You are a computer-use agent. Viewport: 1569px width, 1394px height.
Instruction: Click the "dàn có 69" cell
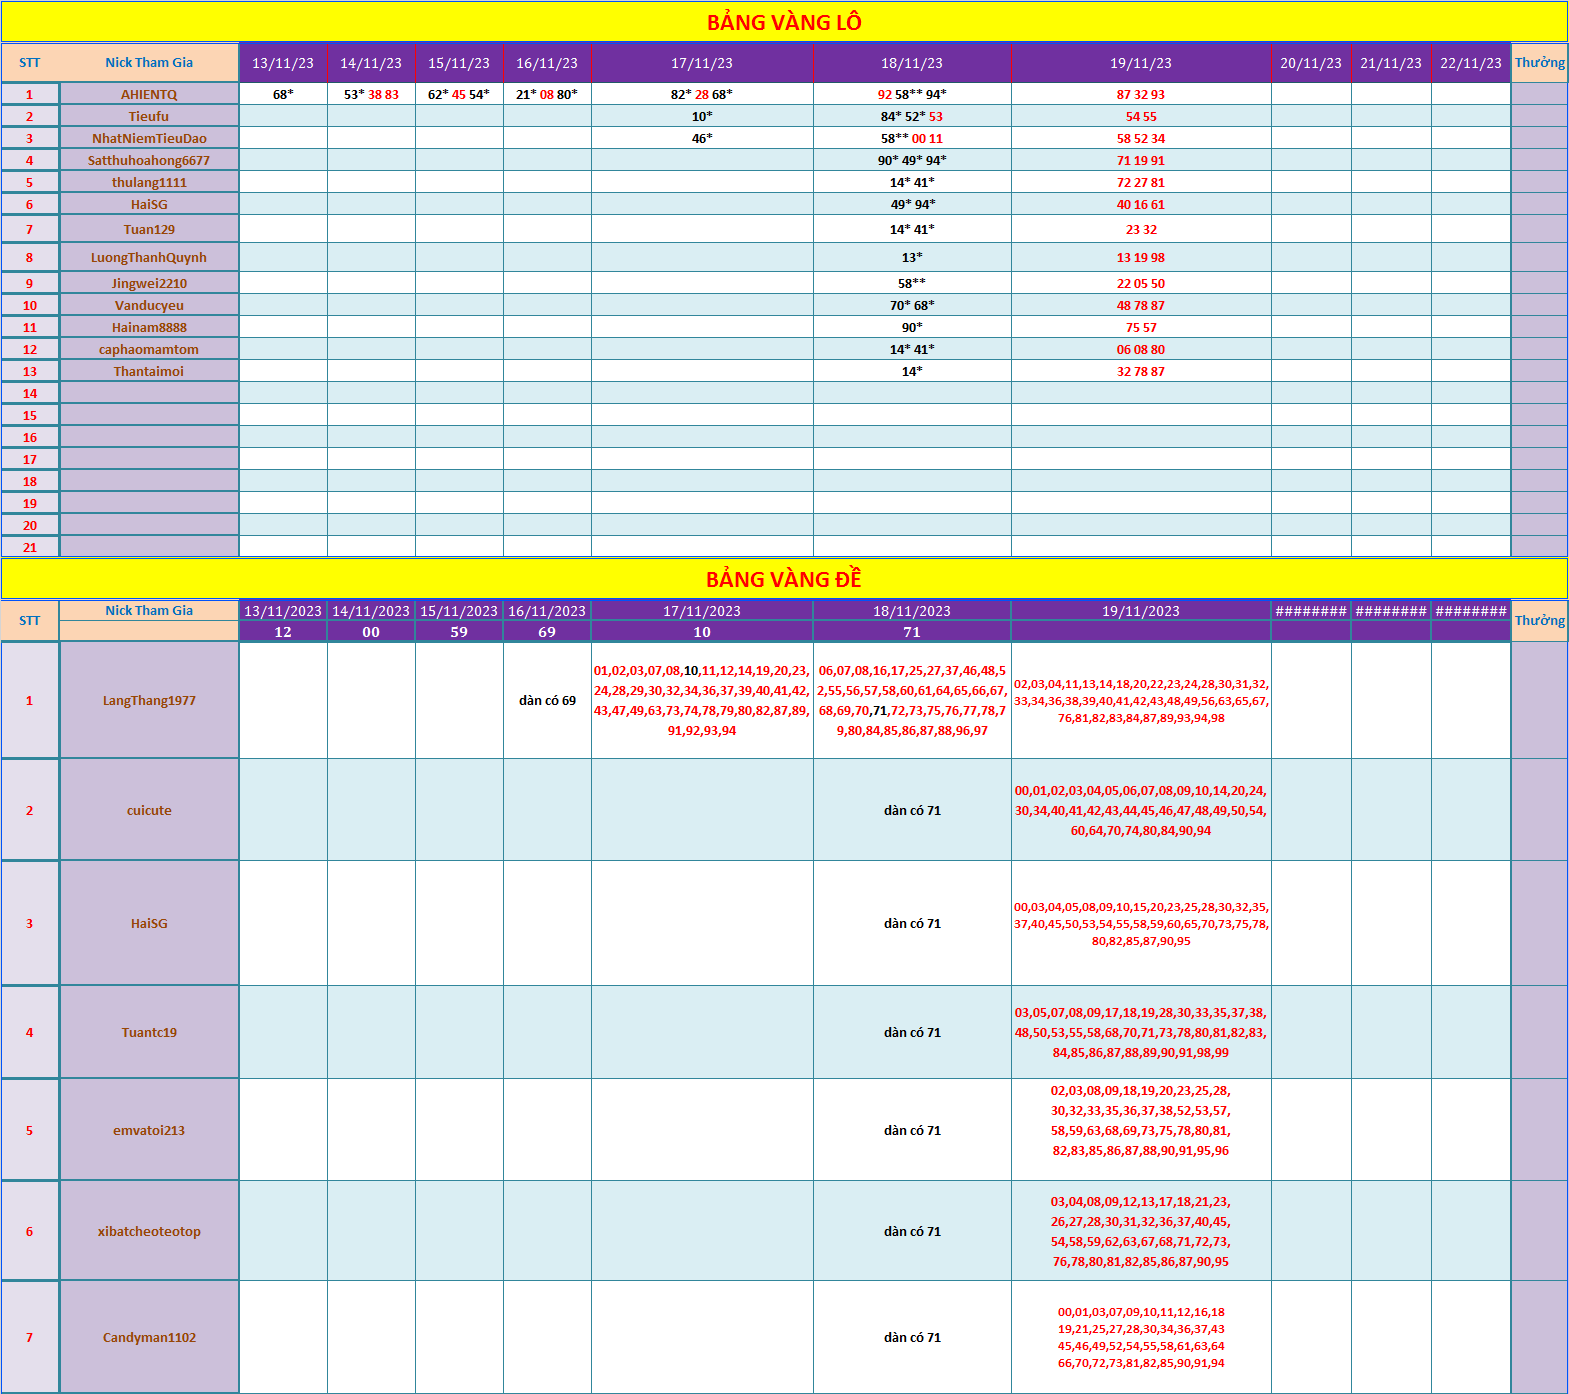[x=547, y=700]
